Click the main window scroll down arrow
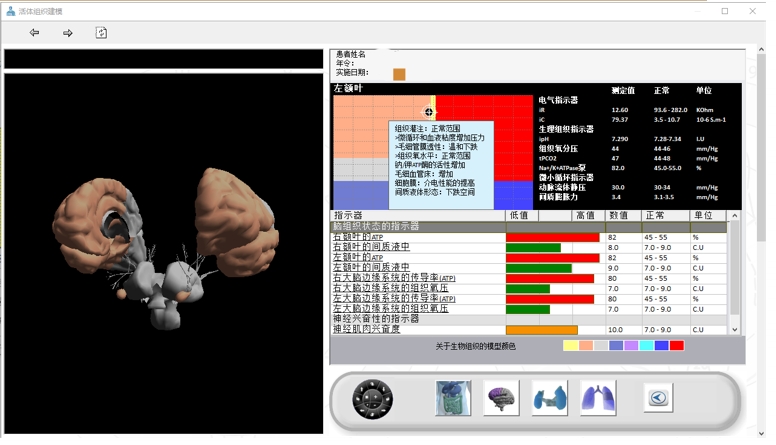The width and height of the screenshot is (776, 445). click(761, 433)
